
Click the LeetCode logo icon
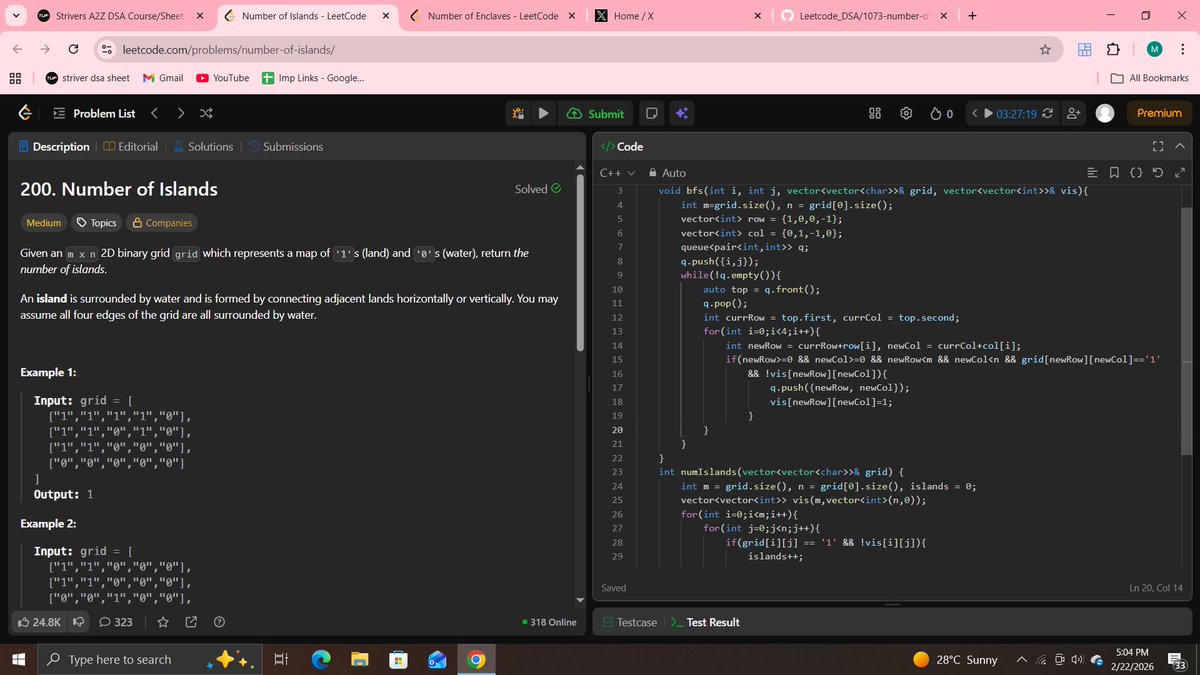tap(23, 114)
